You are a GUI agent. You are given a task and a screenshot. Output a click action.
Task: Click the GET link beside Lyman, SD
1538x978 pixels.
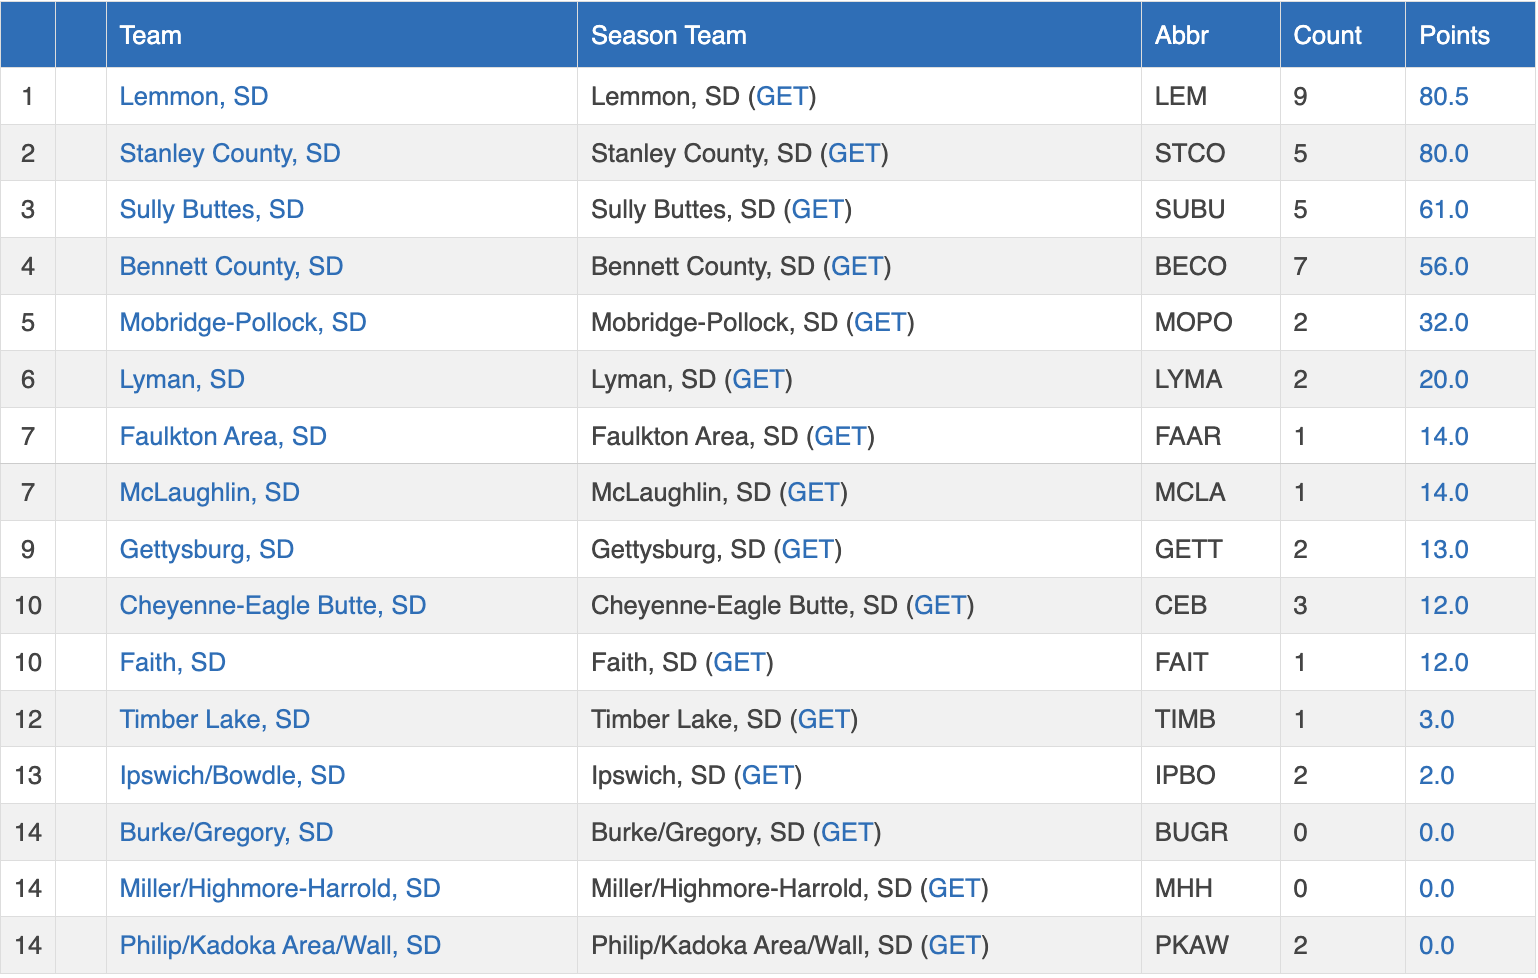click(758, 379)
